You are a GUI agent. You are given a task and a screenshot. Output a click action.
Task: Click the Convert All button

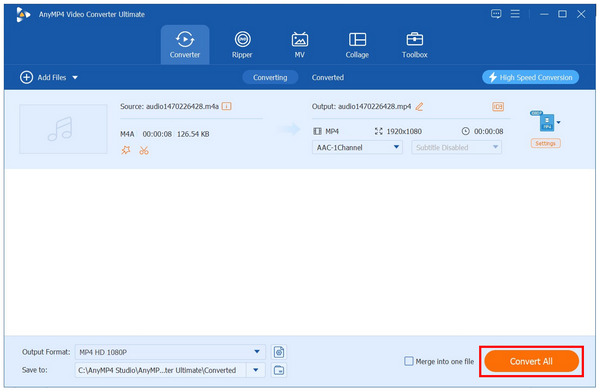click(531, 361)
